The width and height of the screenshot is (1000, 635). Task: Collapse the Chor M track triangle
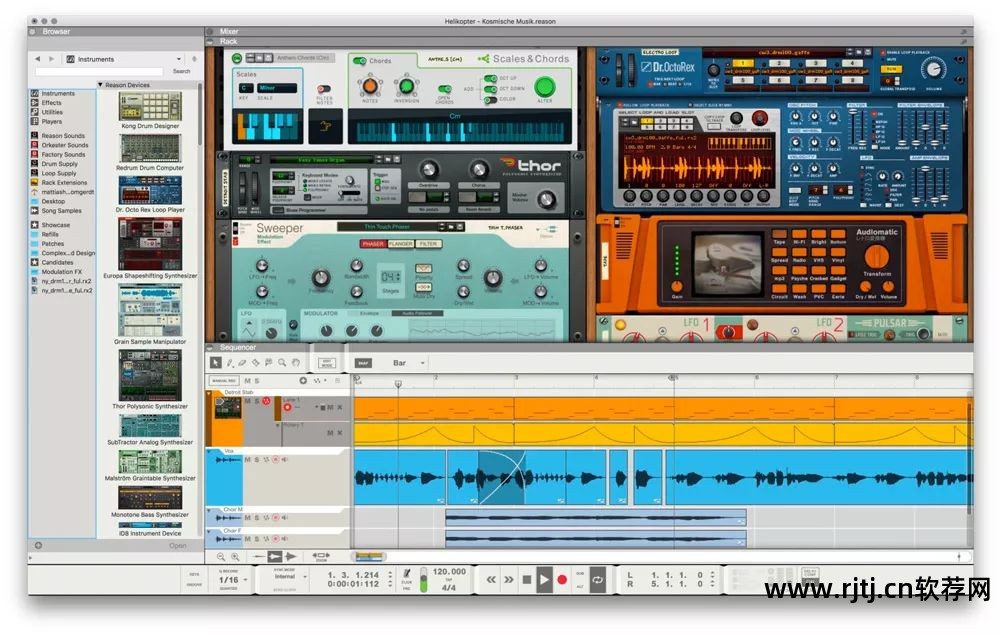209,510
